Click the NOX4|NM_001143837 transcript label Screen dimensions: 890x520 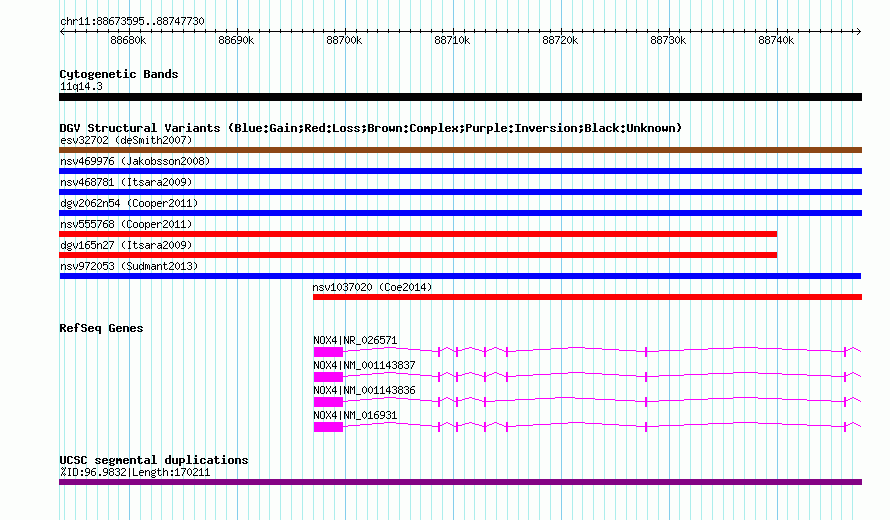[364, 366]
